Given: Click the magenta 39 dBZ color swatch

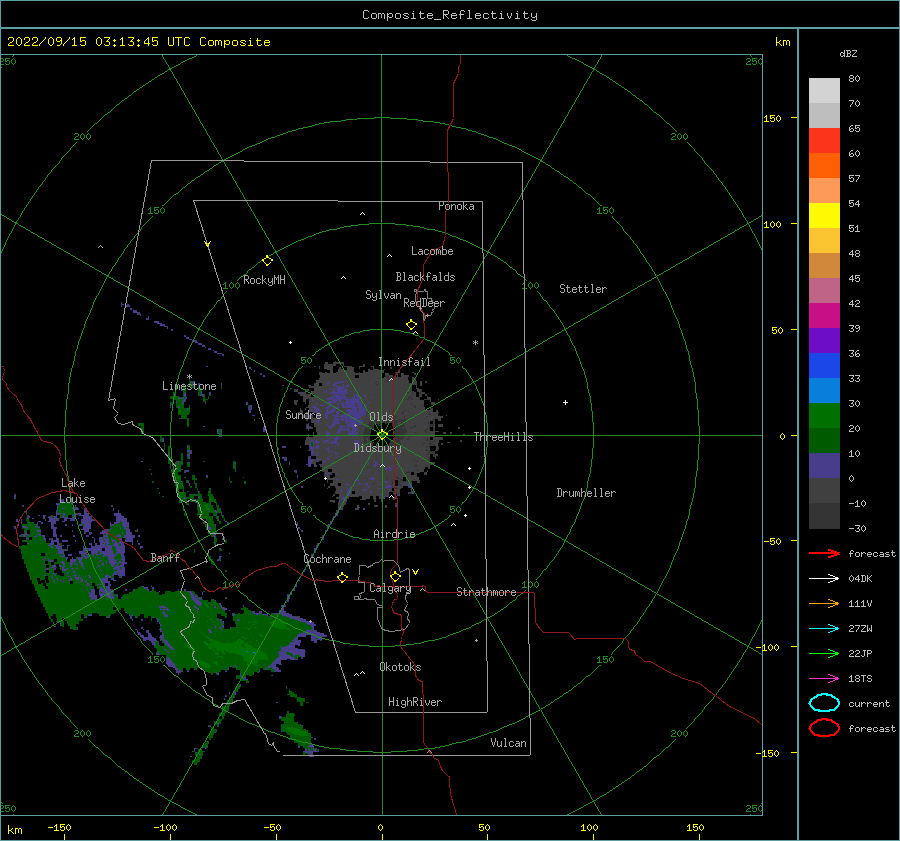Looking at the screenshot, I should (824, 316).
